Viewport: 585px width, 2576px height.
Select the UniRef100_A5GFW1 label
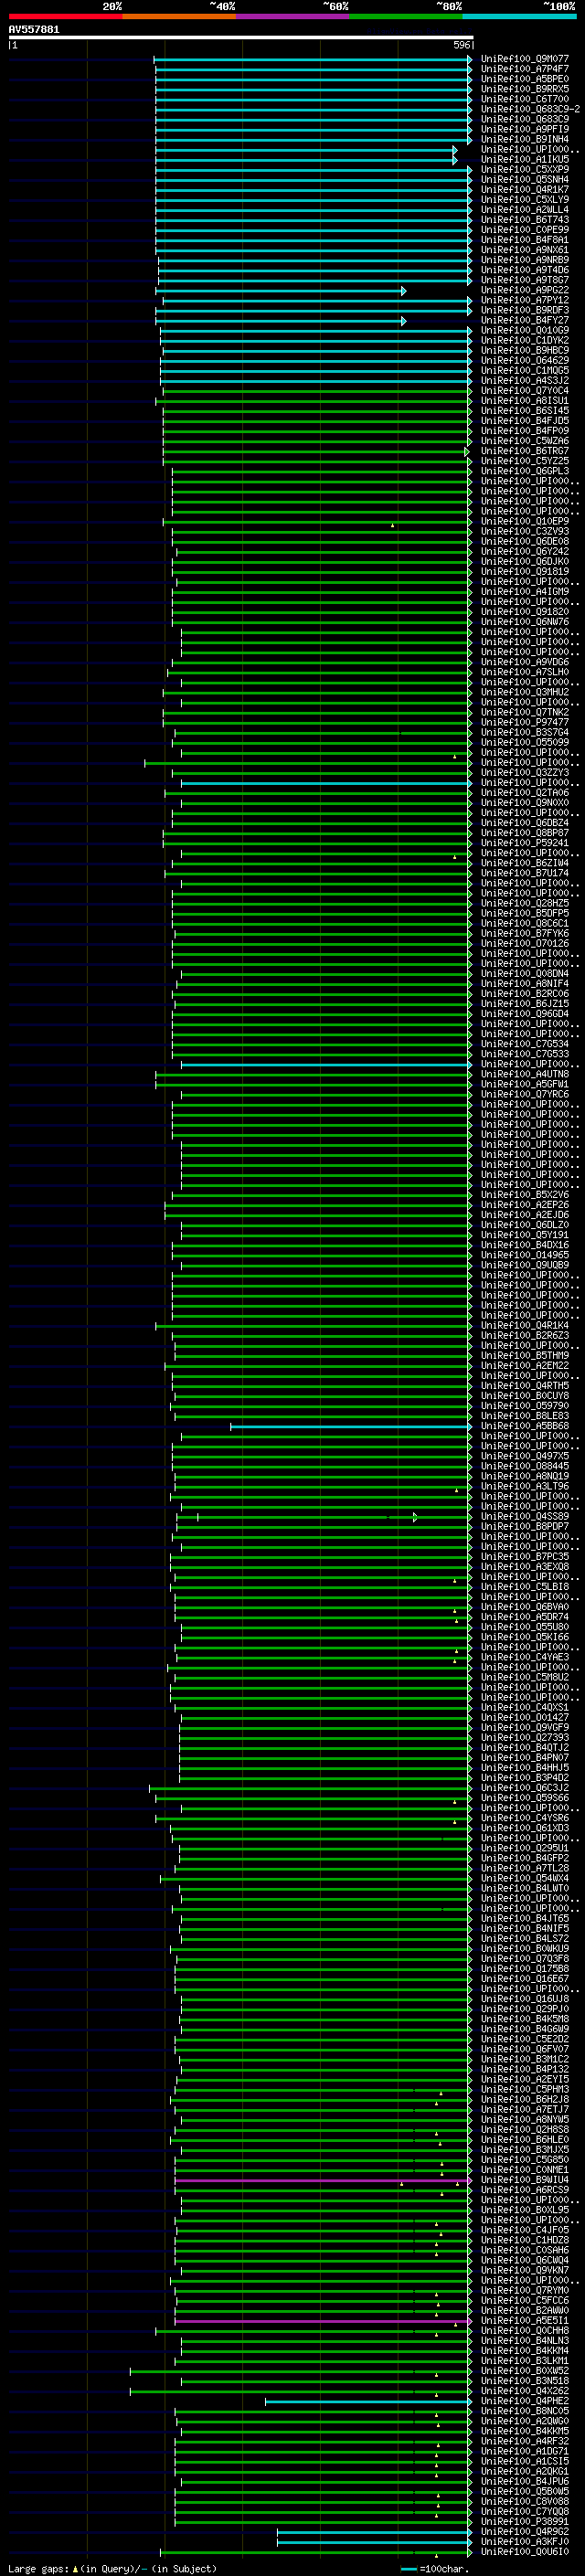pos(524,1084)
